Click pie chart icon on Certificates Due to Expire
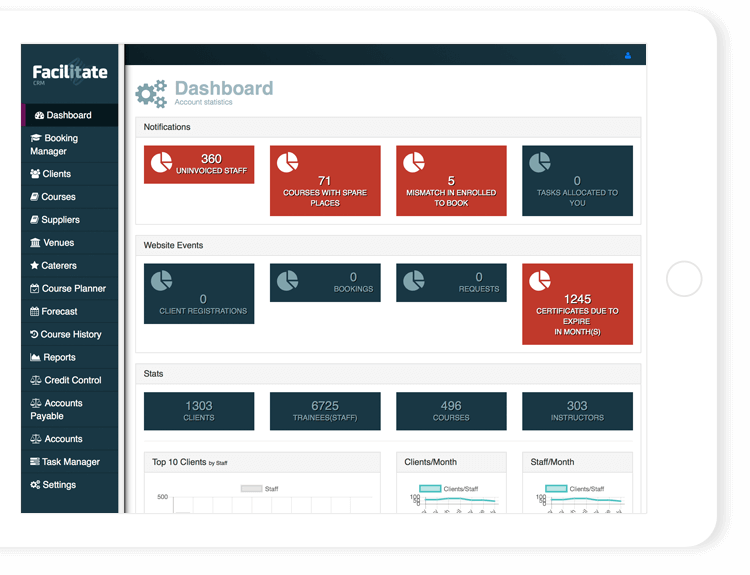Image resolution: width=750 pixels, height=575 pixels. point(539,280)
